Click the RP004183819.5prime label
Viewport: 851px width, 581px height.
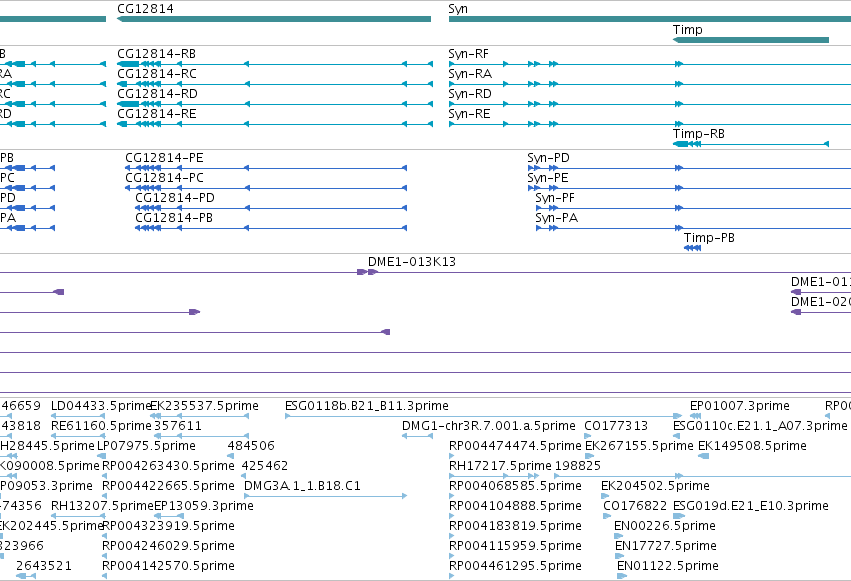pos(515,526)
